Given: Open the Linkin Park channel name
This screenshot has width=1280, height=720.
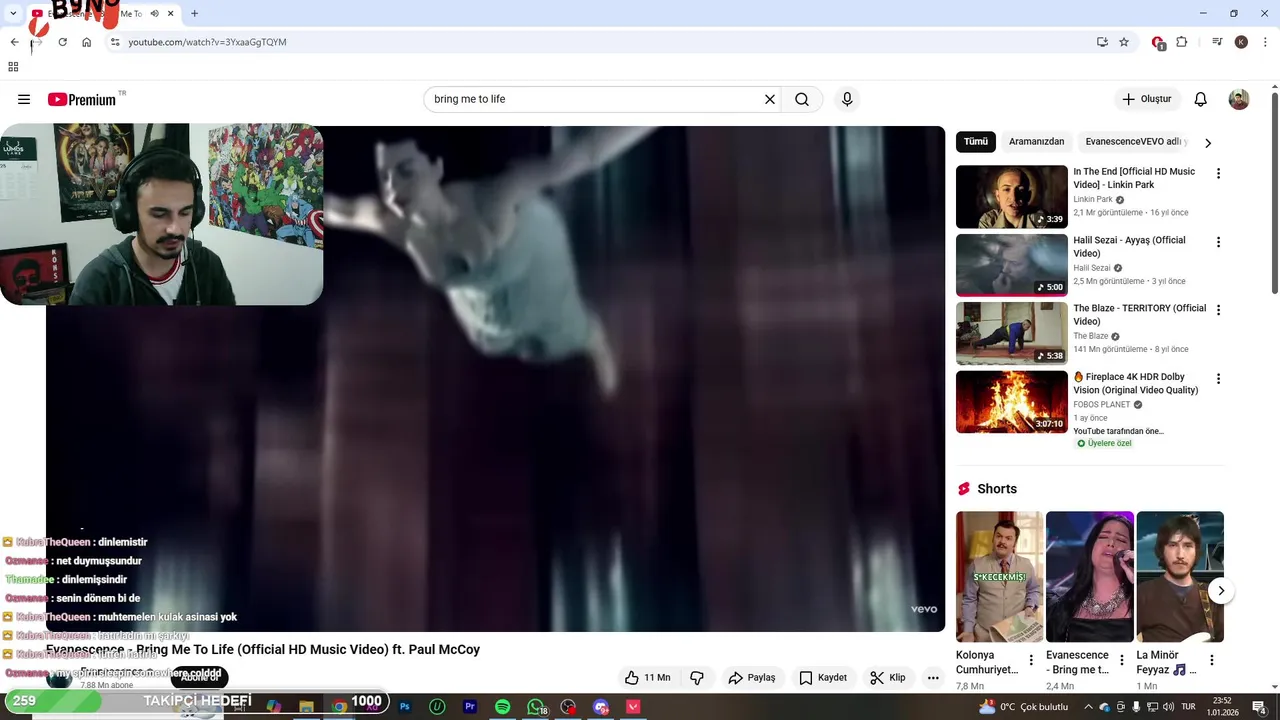Looking at the screenshot, I should [1093, 199].
